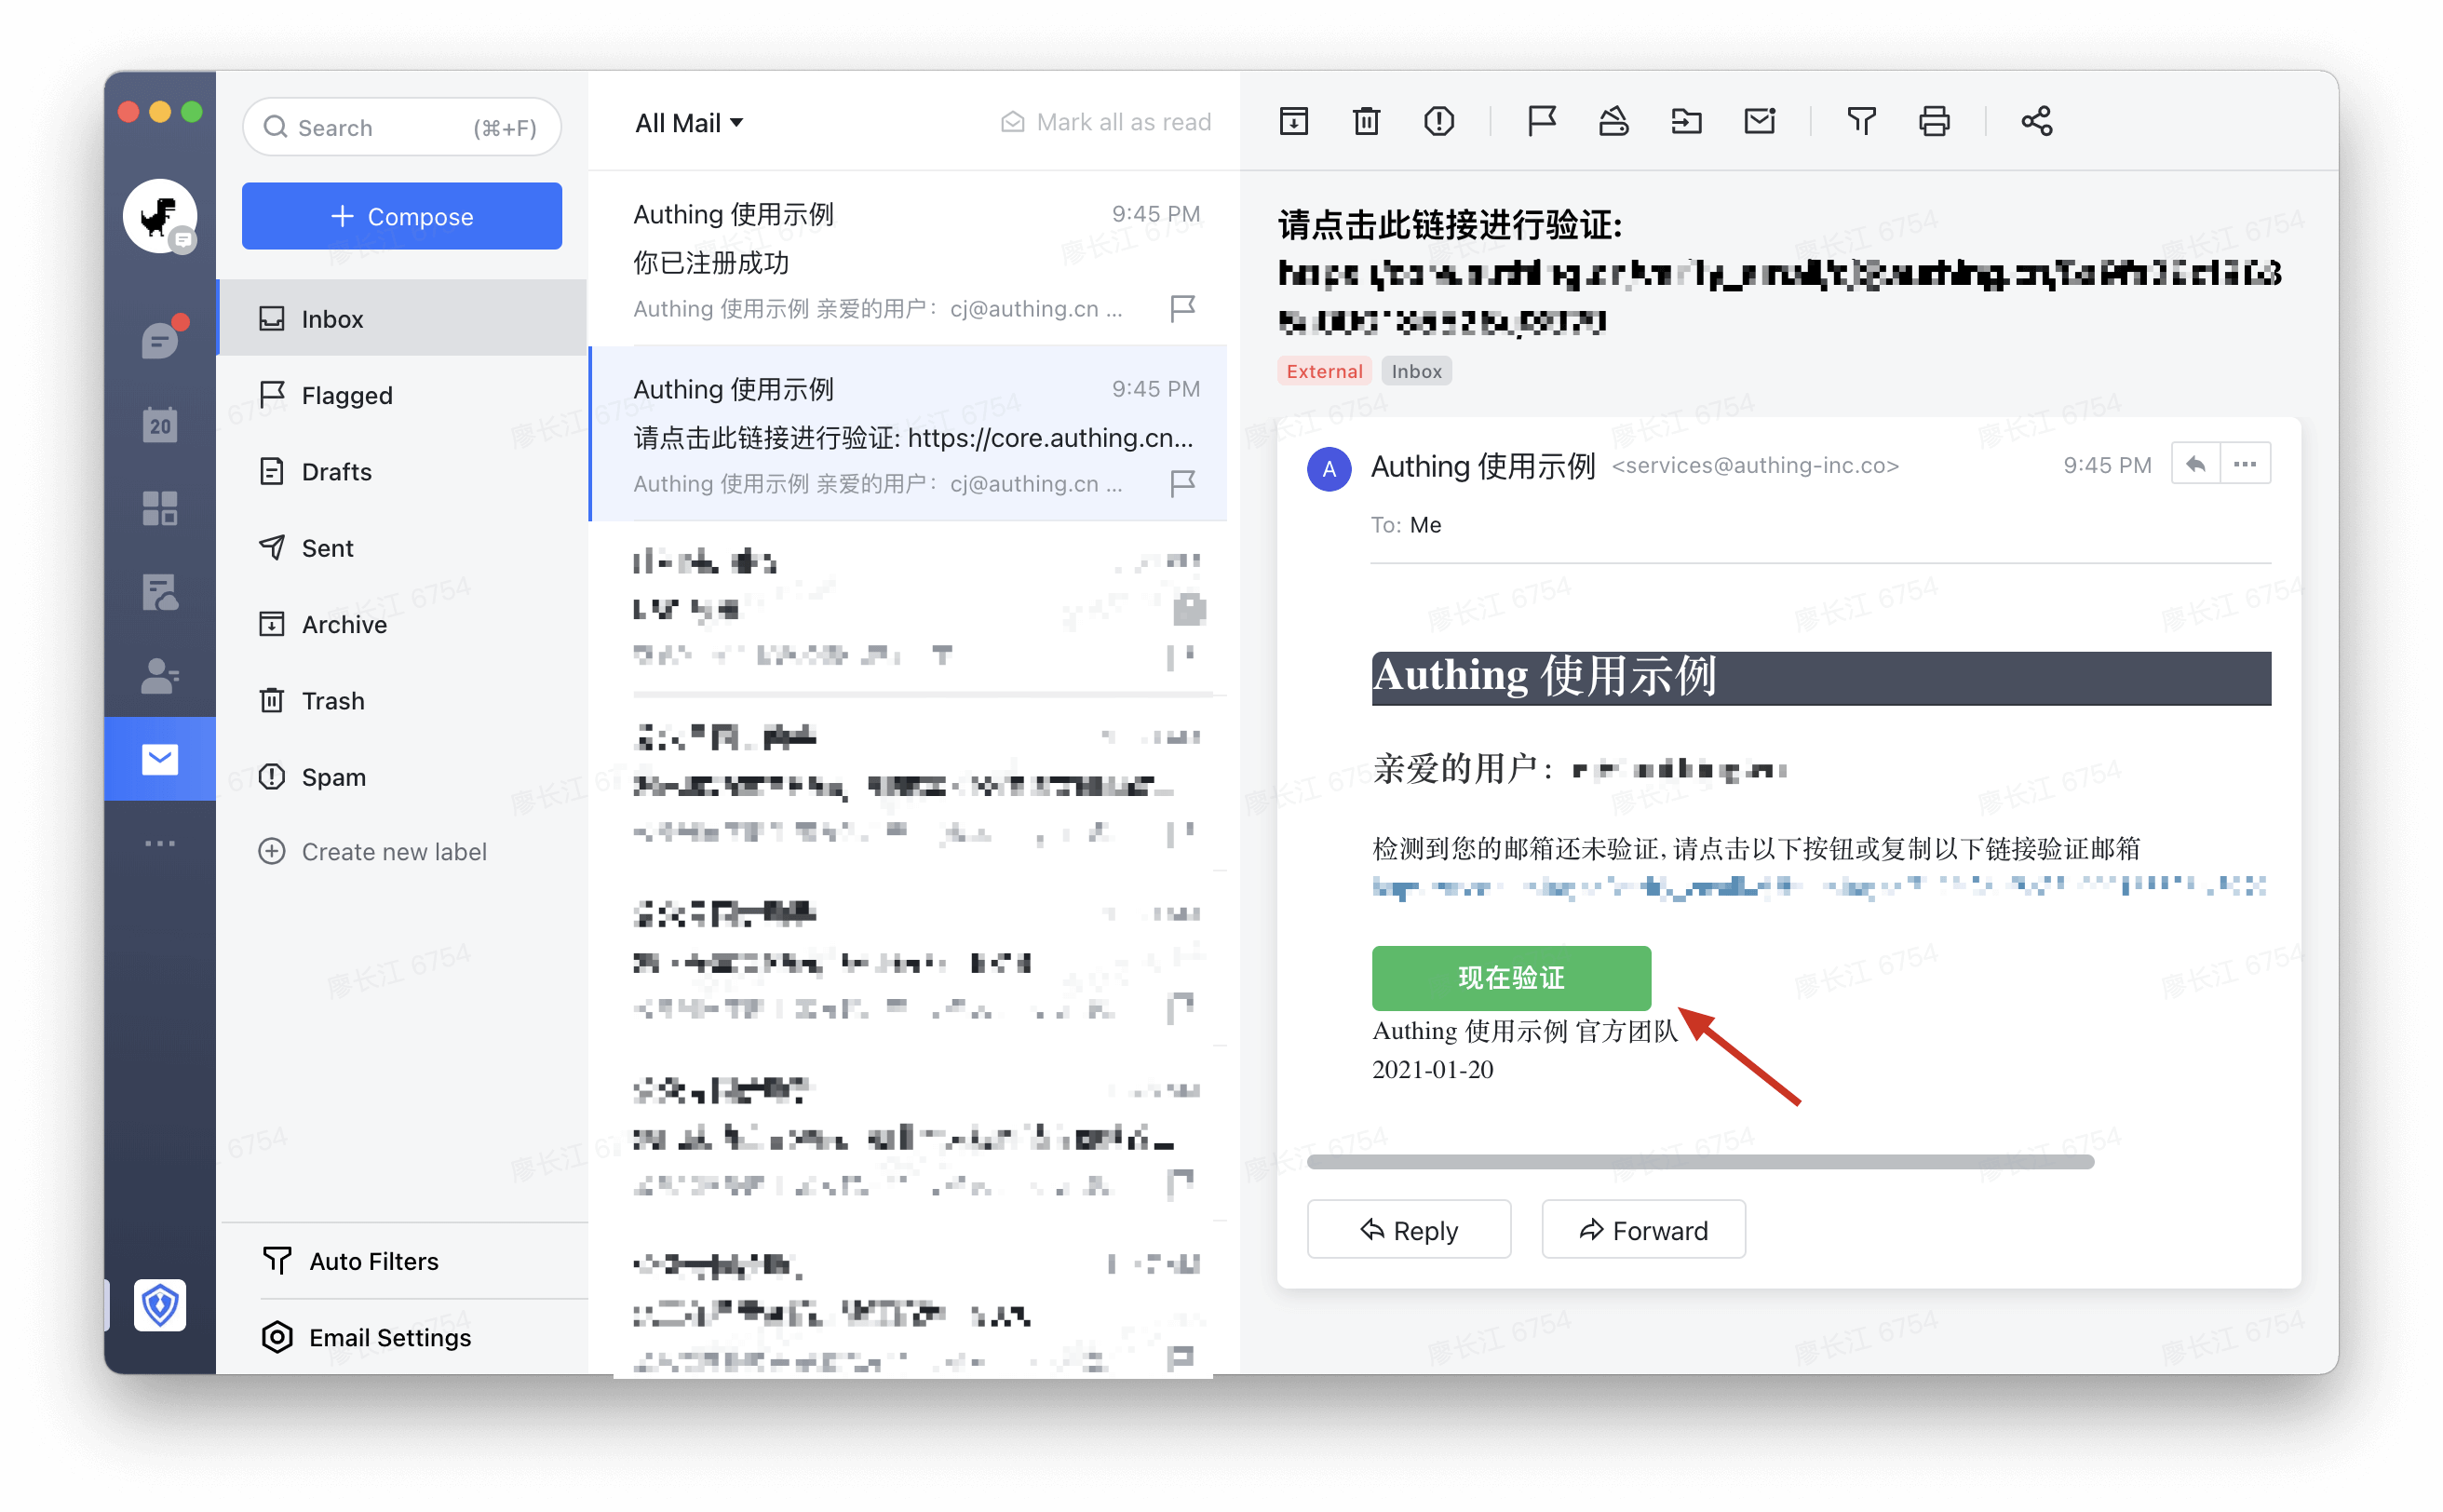Click the trash delete icon in toolbar
The width and height of the screenshot is (2443, 1512).
click(1366, 122)
